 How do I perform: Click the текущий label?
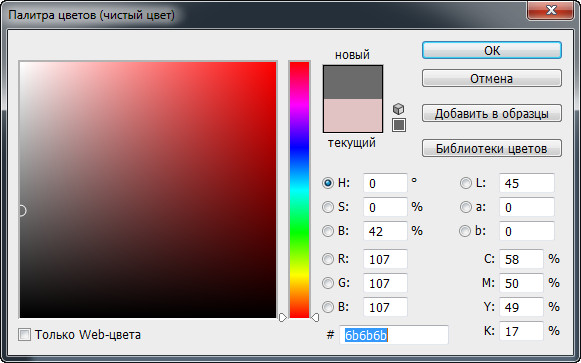click(352, 143)
